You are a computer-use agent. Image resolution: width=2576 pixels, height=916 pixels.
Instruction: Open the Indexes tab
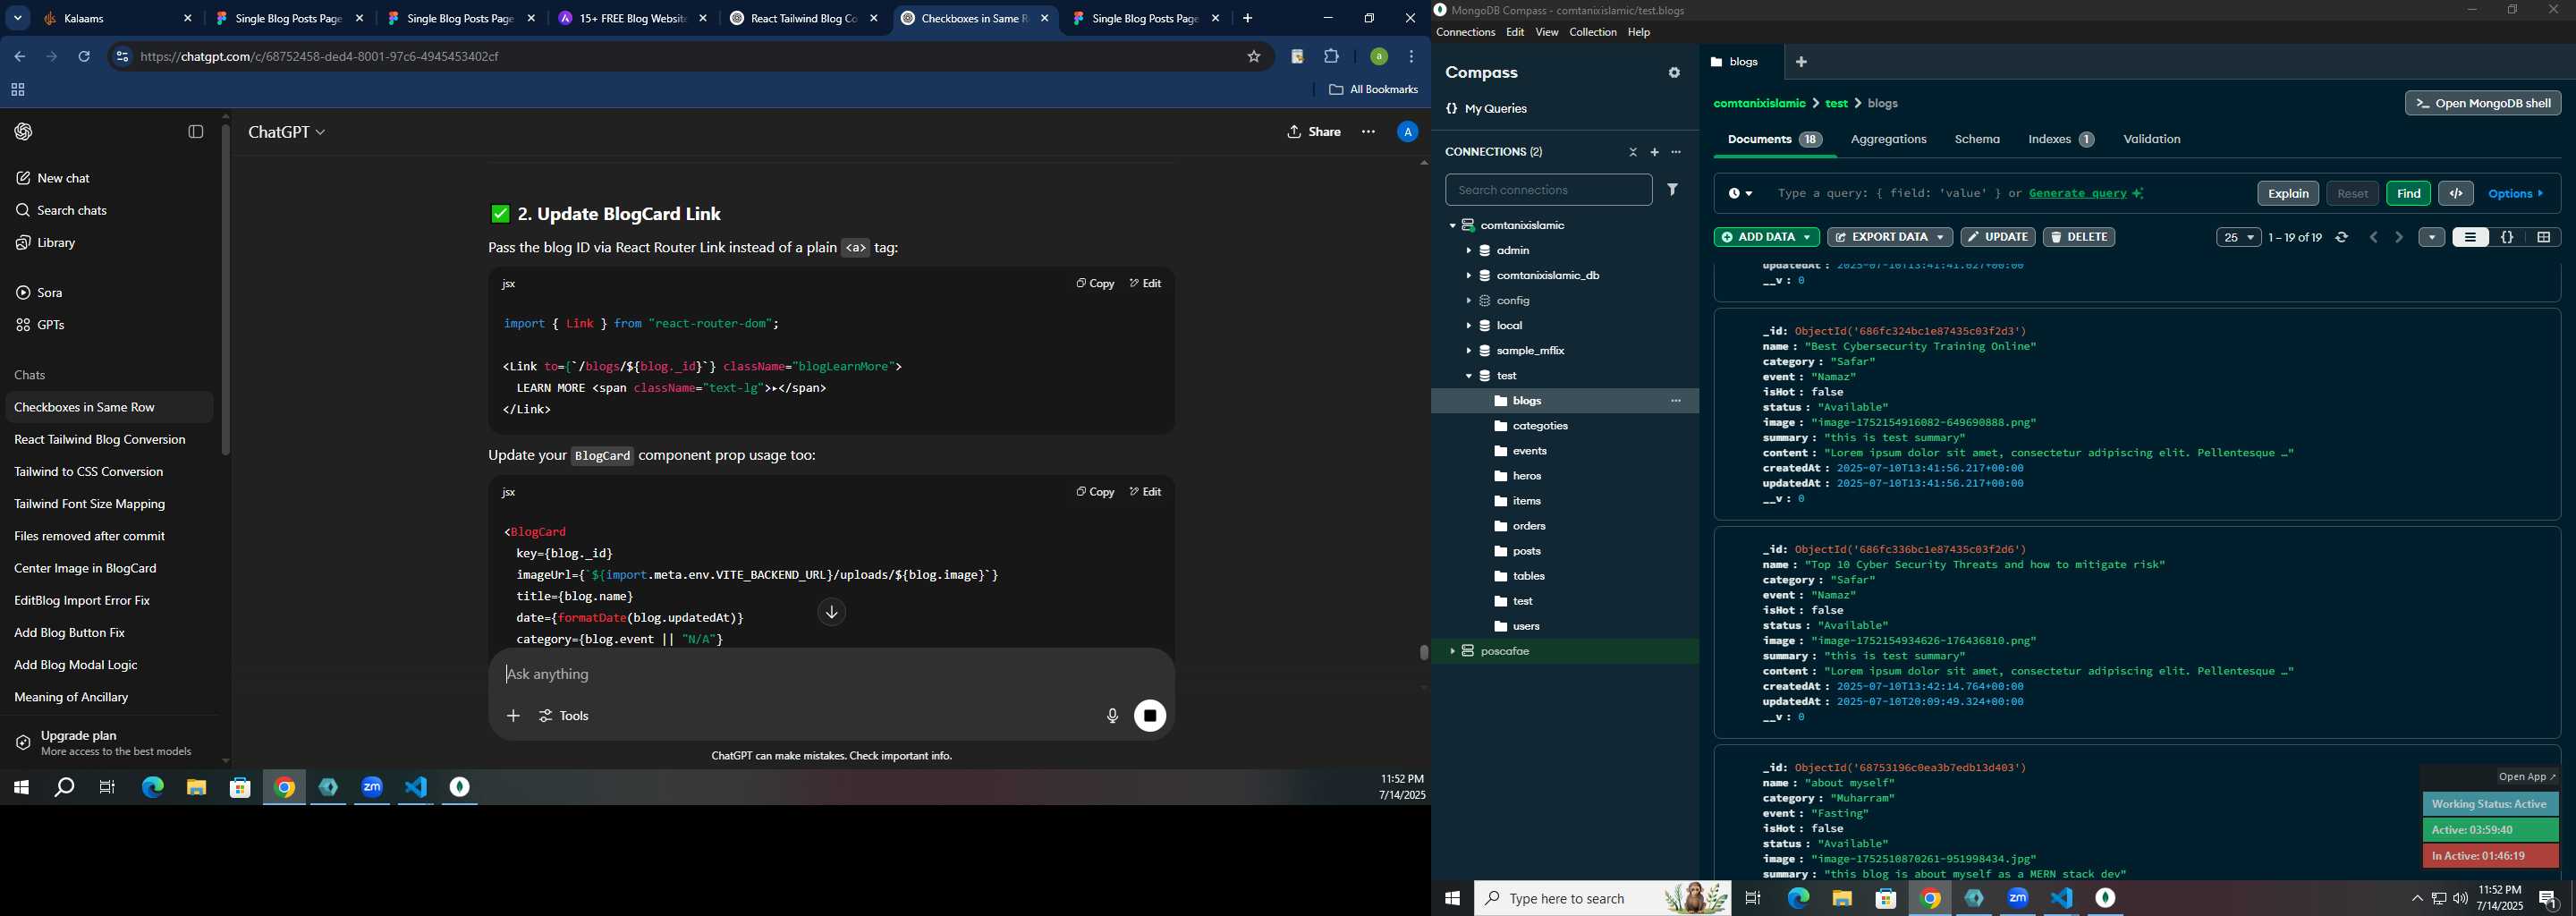2060,139
